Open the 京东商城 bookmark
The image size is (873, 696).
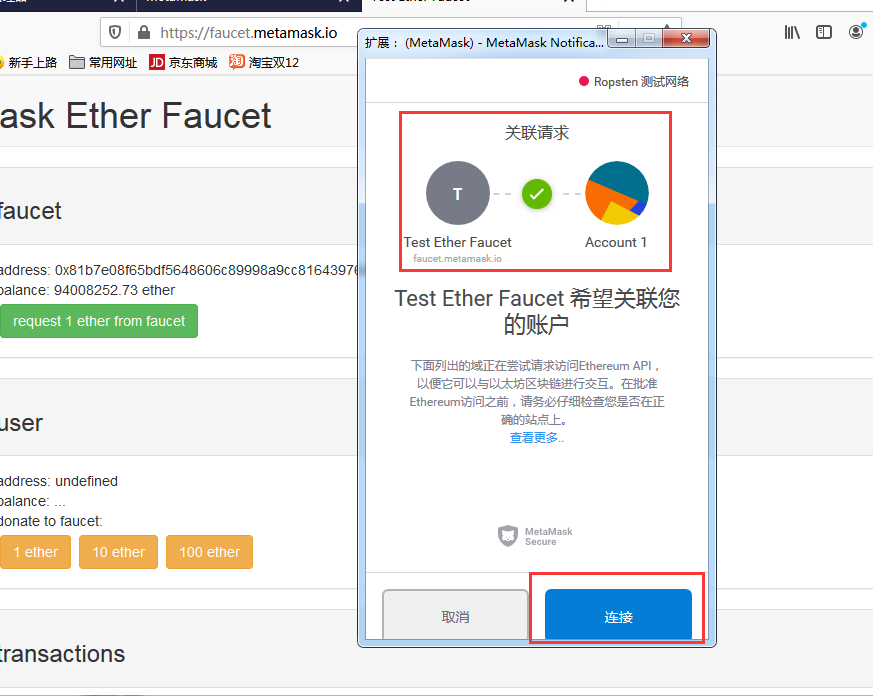183,62
